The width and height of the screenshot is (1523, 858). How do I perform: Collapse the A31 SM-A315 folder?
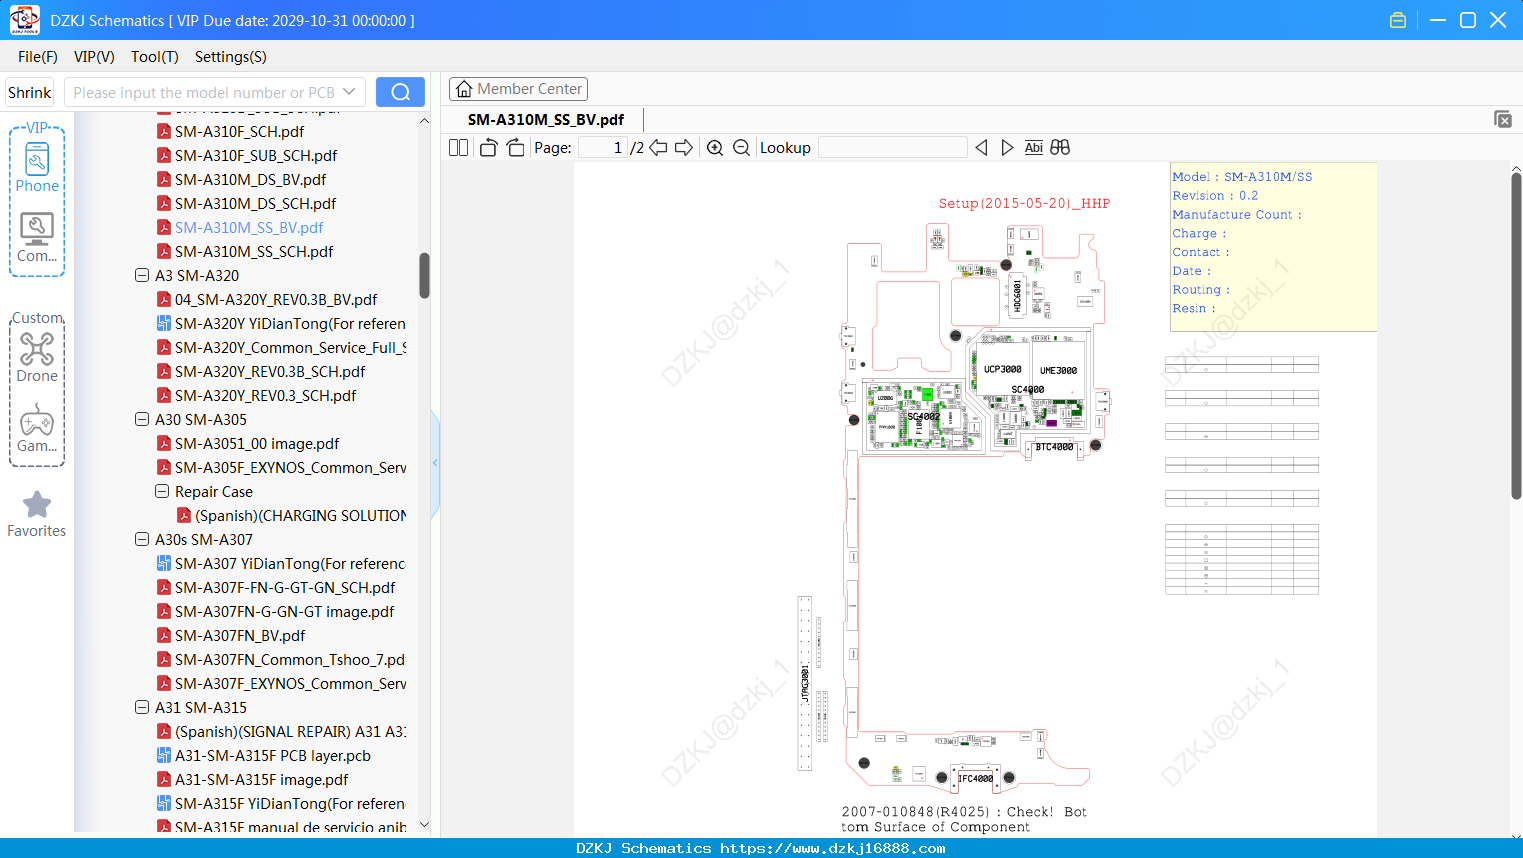[x=142, y=707]
